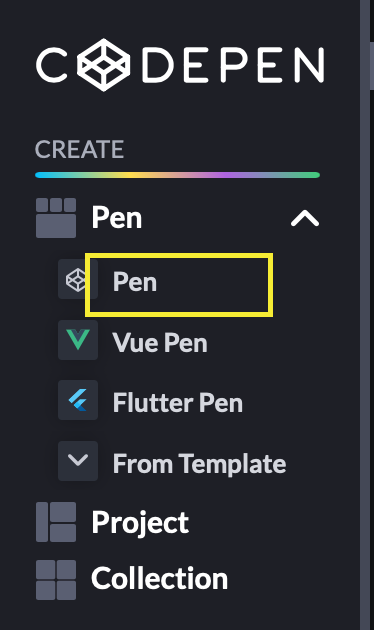Choose the Vue Pen option
374x630 pixels.
(160, 343)
